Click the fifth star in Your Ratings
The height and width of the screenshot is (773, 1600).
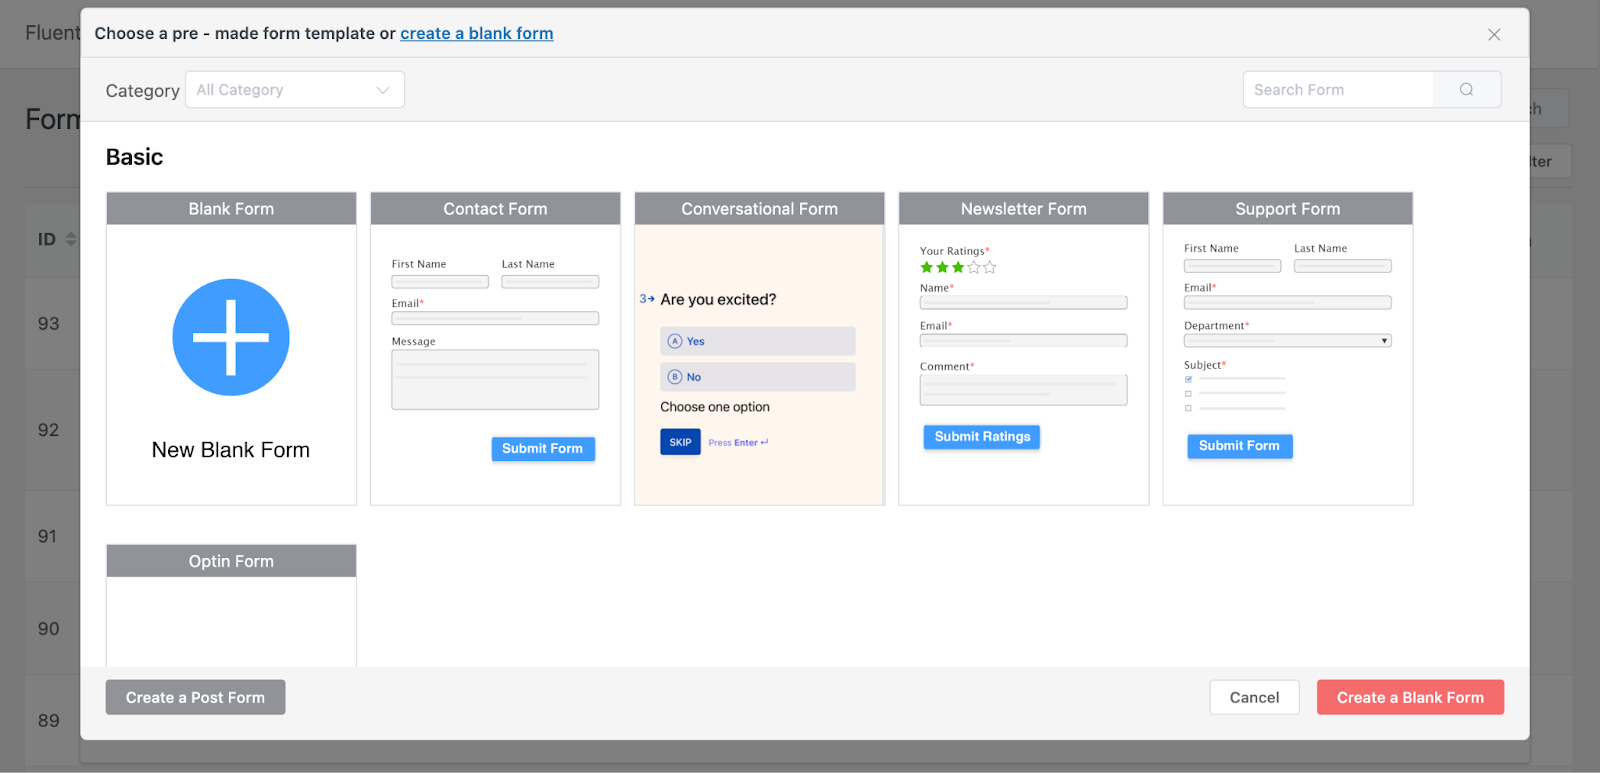point(990,267)
